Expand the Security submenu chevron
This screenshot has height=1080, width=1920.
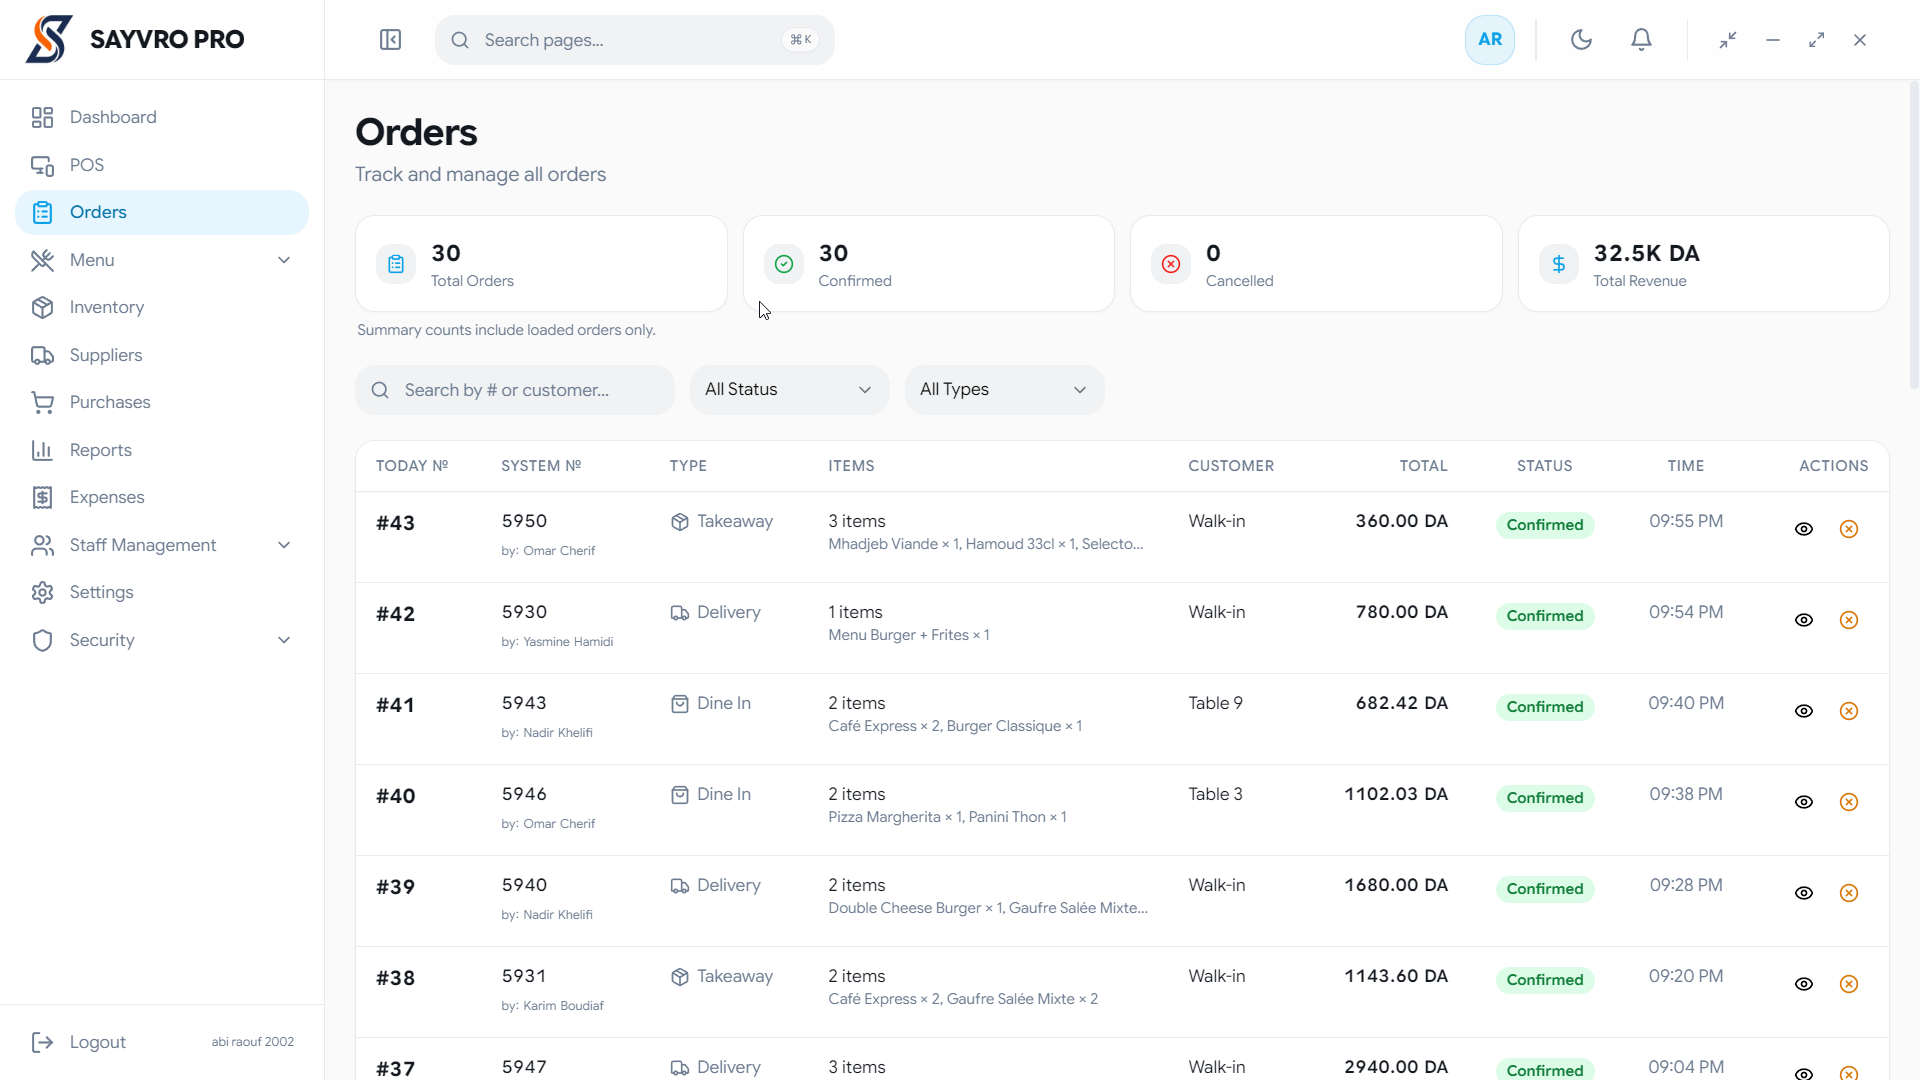(x=284, y=640)
